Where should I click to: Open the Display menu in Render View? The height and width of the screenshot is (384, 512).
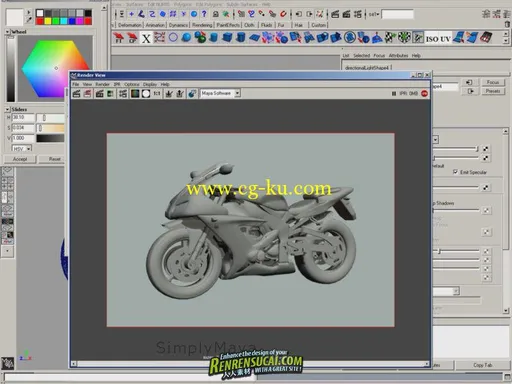150,84
